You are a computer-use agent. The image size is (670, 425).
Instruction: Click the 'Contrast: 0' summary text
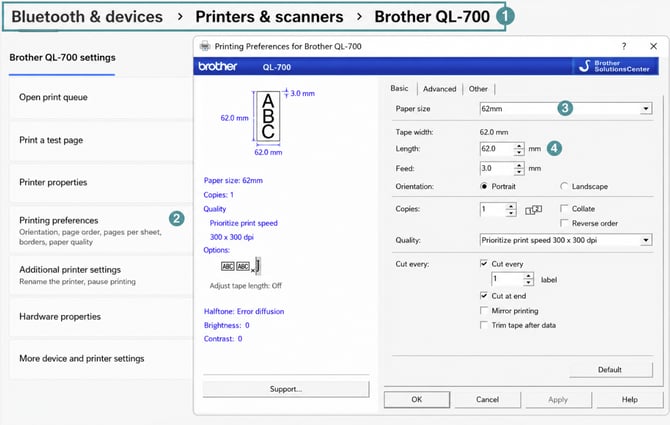[223, 339]
